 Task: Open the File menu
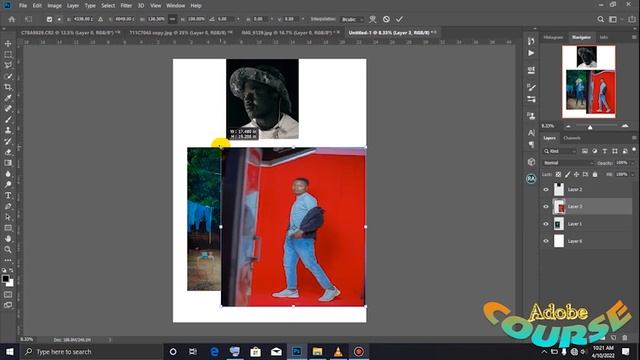click(x=23, y=6)
